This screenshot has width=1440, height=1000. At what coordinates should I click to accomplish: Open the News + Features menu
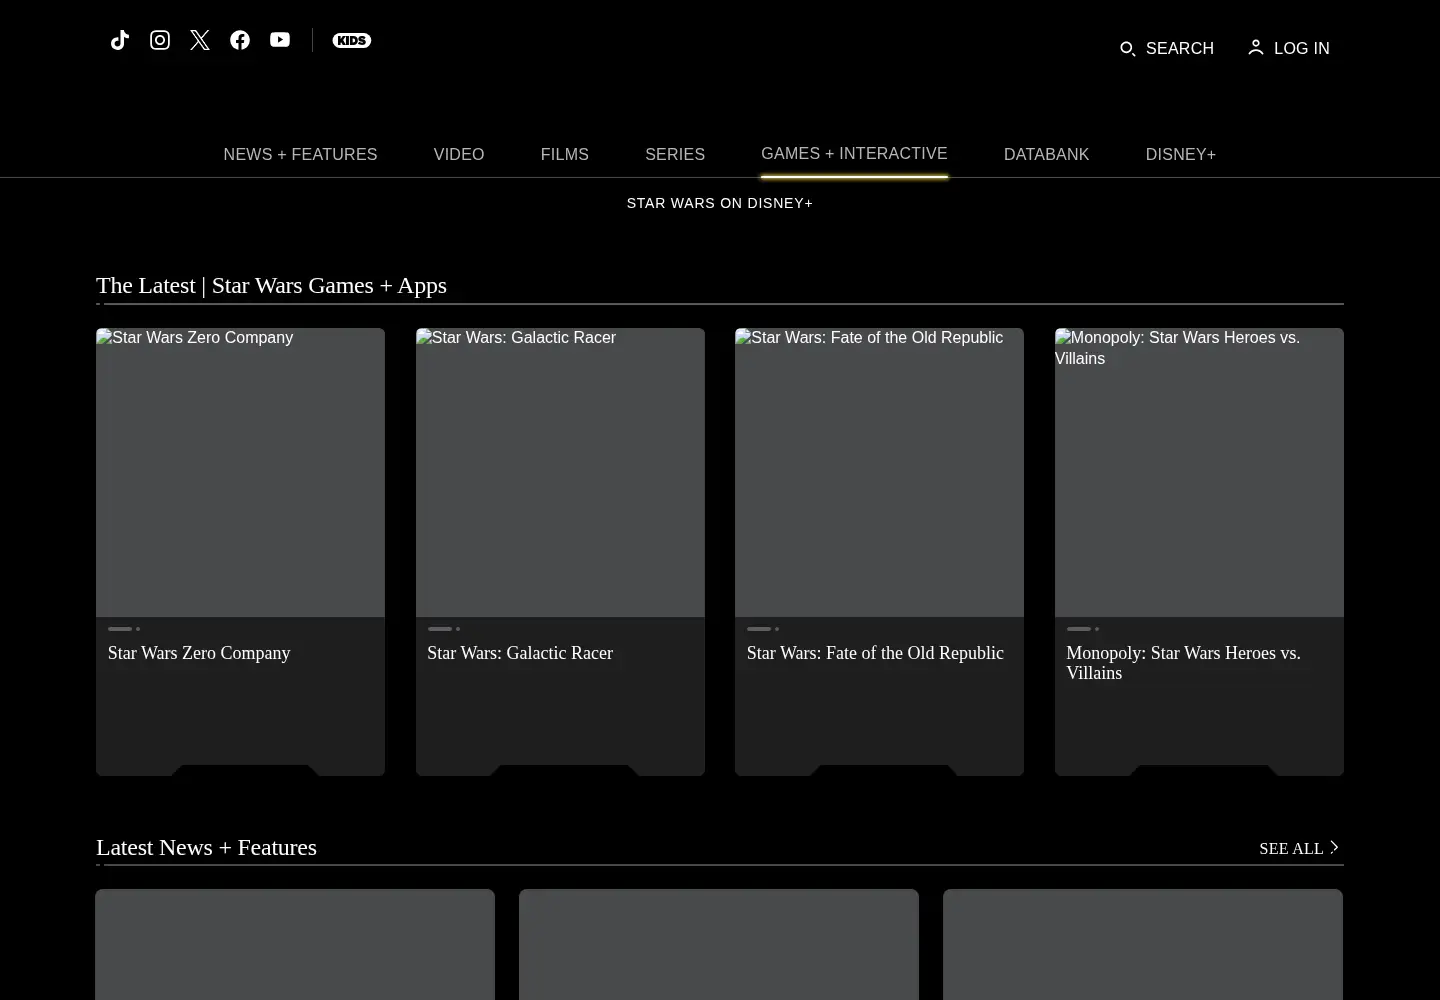point(300,154)
